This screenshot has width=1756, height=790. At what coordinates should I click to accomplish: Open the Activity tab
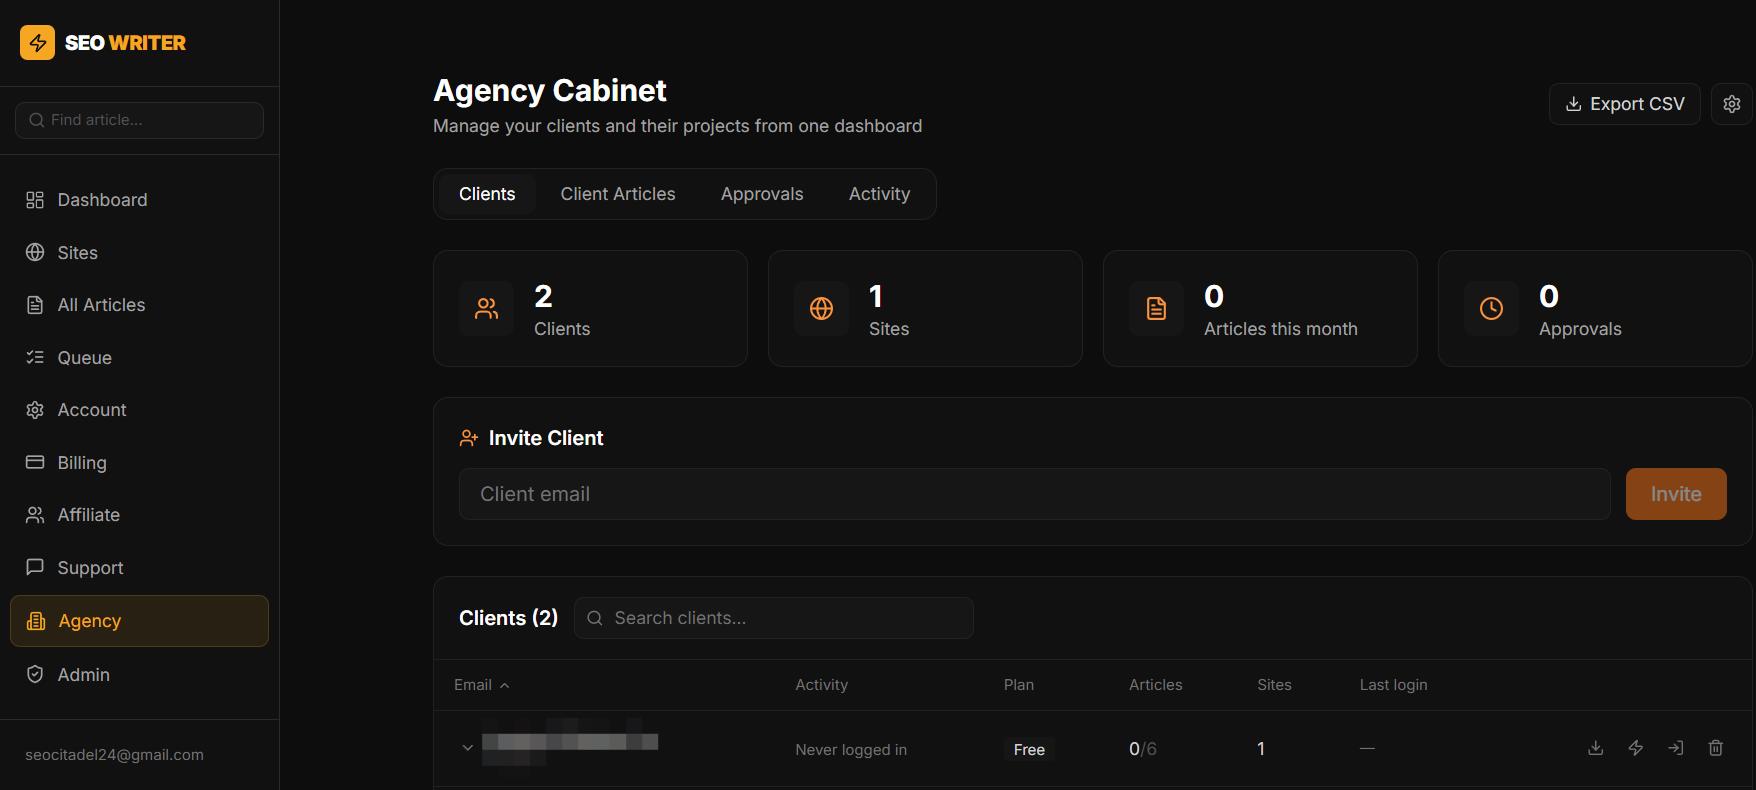879,194
